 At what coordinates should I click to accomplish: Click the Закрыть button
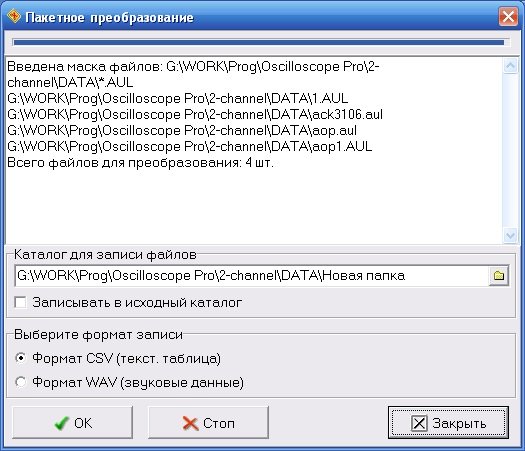[x=448, y=423]
